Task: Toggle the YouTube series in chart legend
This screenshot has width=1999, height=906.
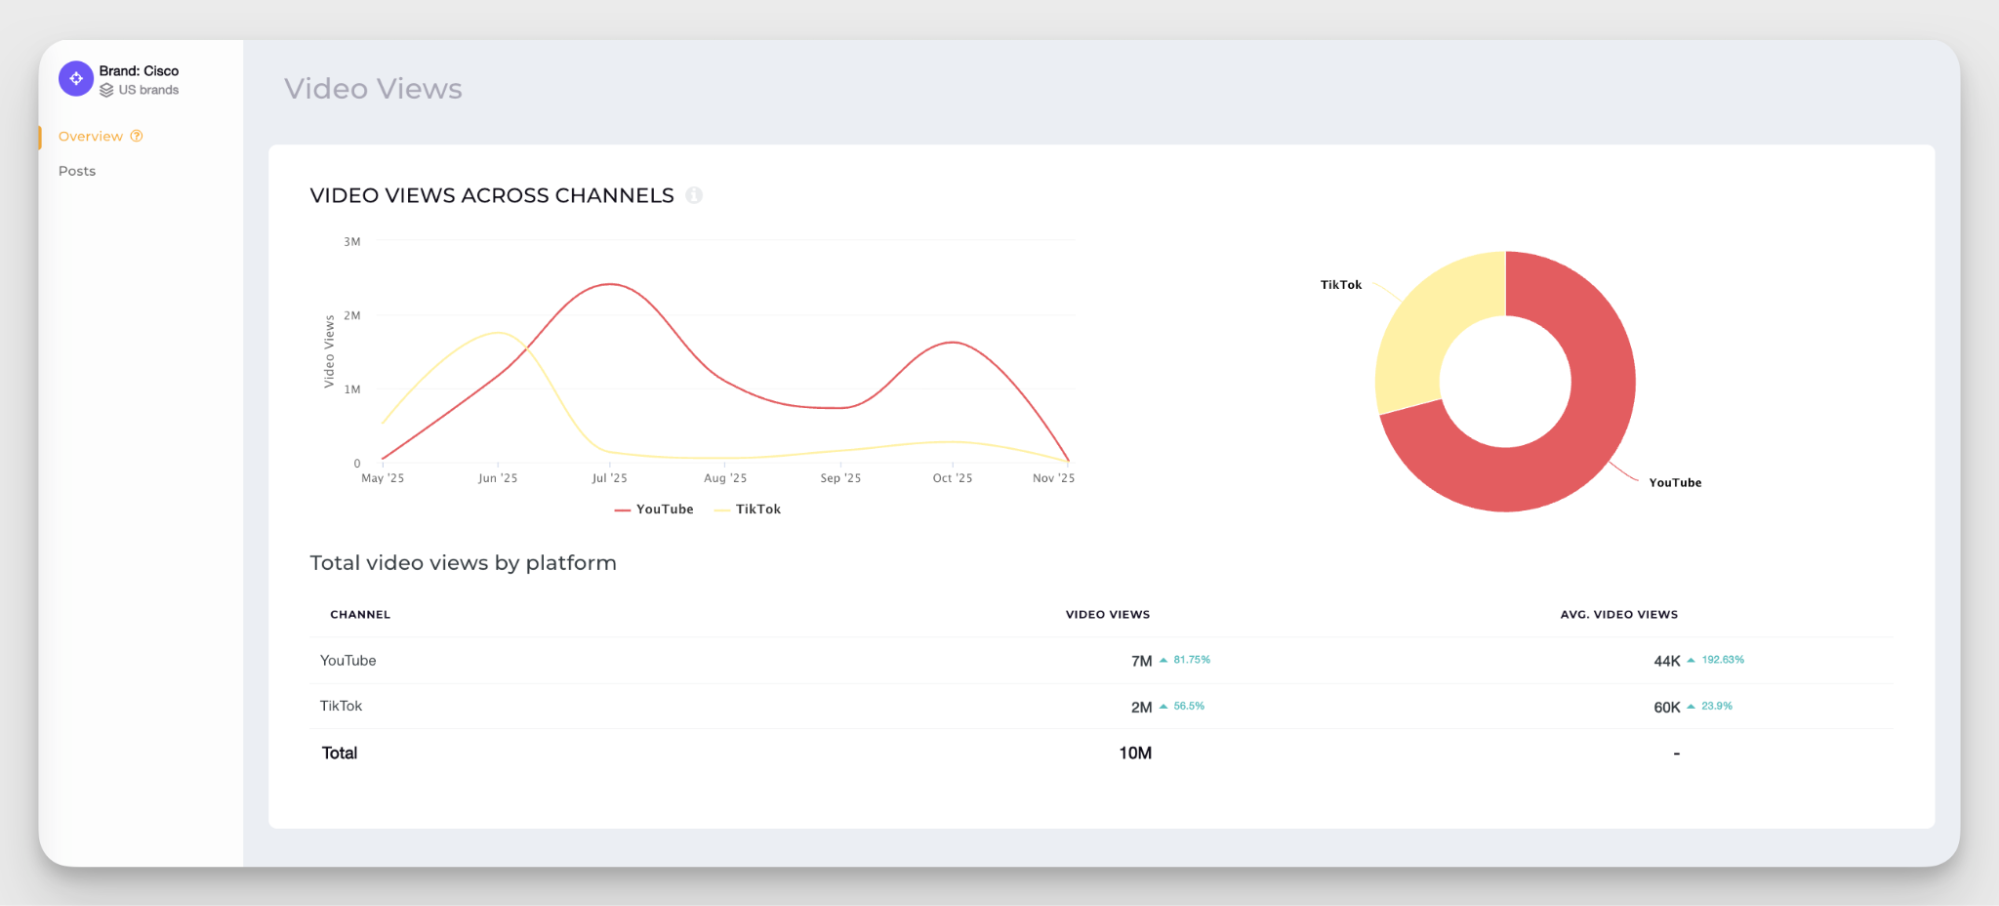Action: coord(655,509)
